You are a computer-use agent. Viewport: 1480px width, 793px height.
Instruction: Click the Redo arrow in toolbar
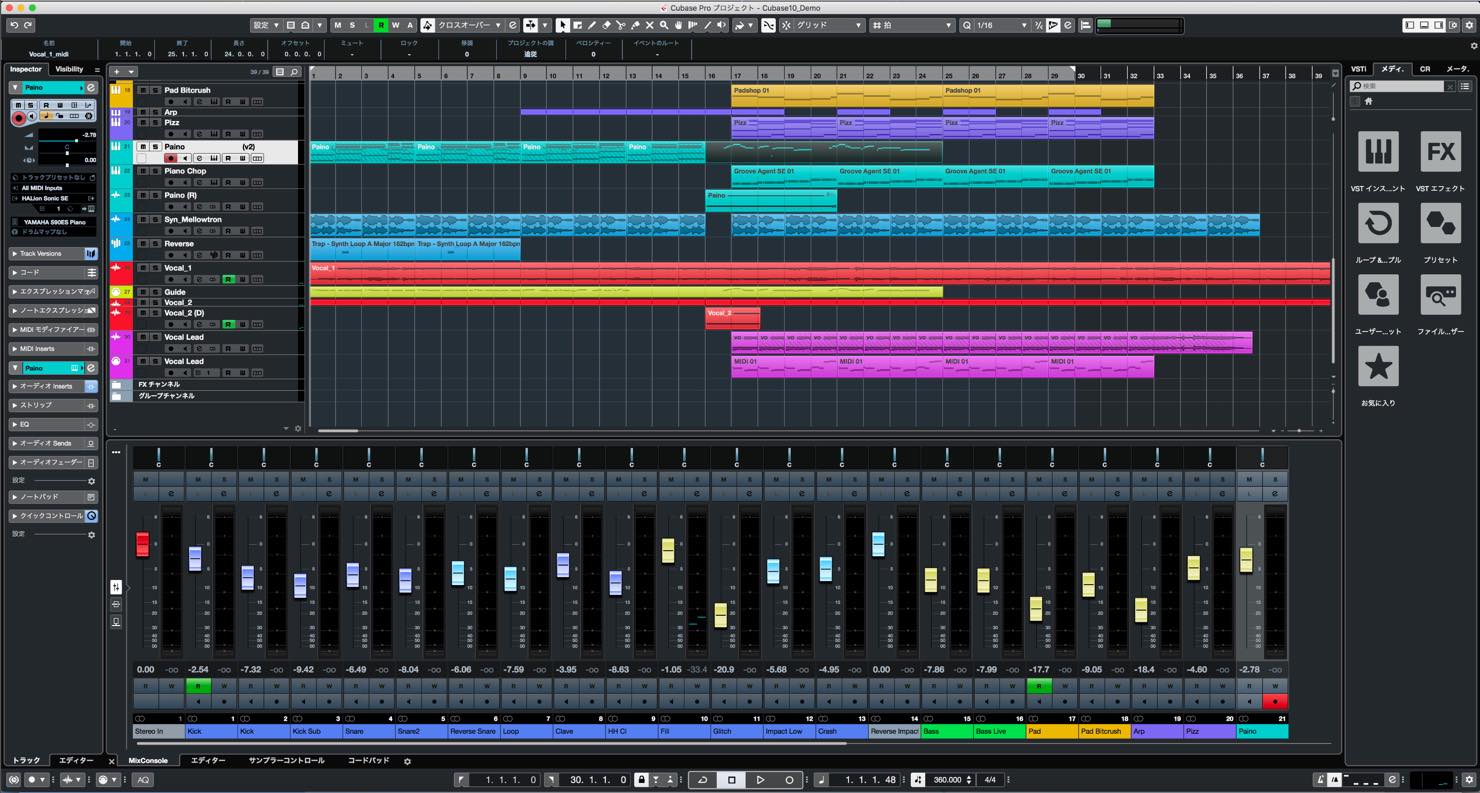tap(28, 25)
